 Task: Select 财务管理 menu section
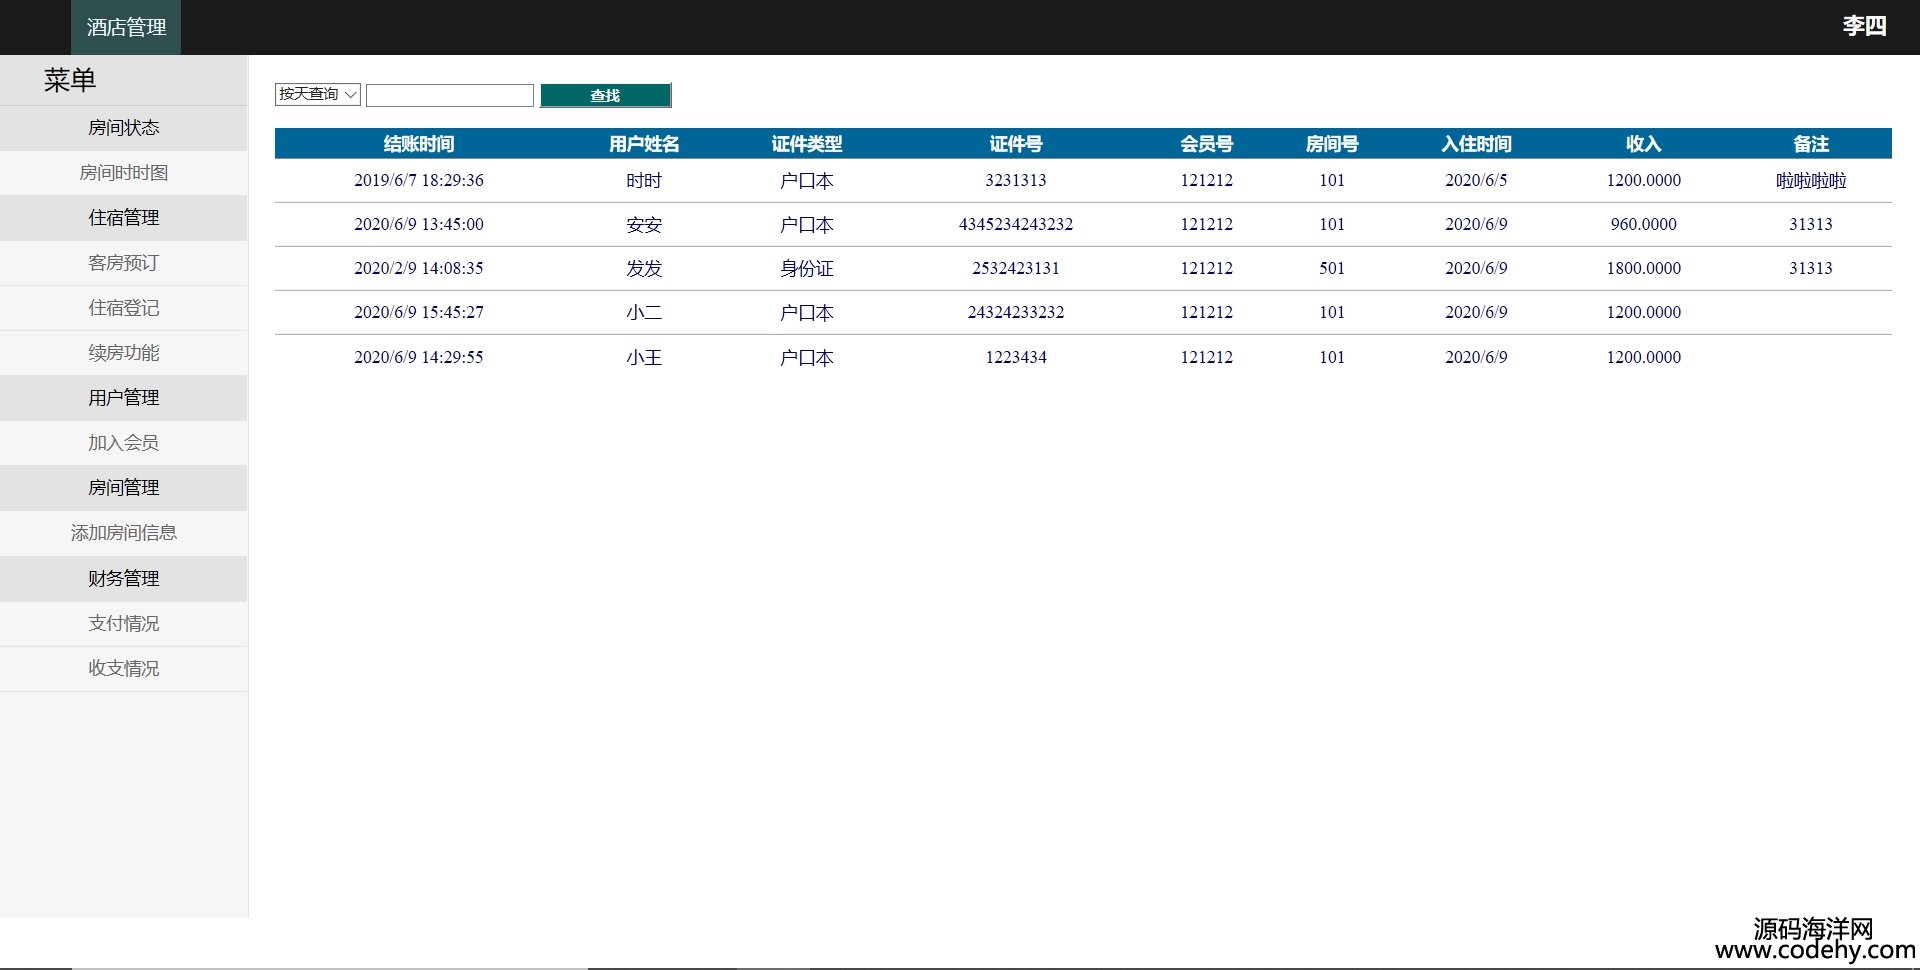124,579
